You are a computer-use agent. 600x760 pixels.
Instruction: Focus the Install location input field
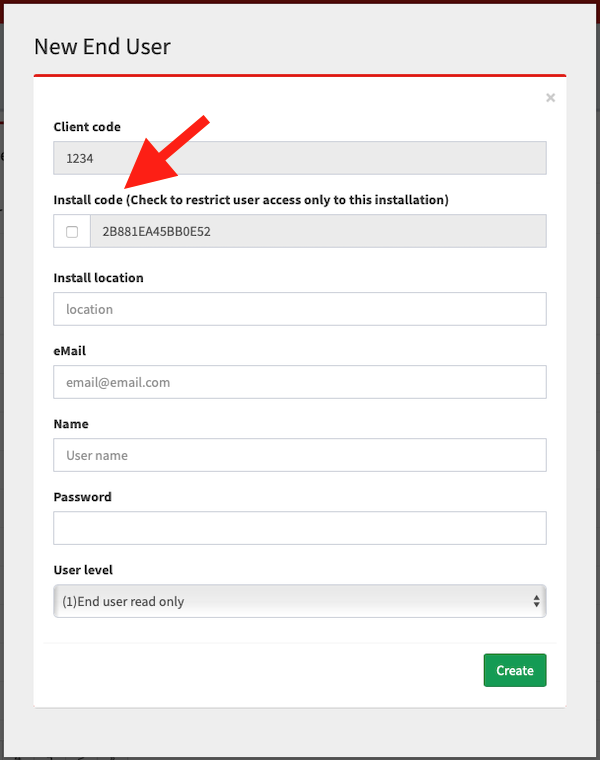pos(300,309)
